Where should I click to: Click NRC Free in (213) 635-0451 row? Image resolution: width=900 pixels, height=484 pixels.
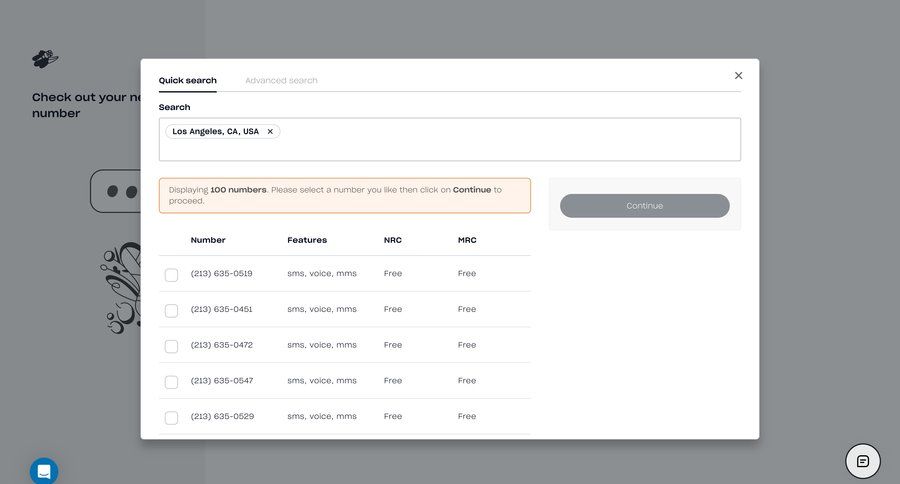click(393, 309)
